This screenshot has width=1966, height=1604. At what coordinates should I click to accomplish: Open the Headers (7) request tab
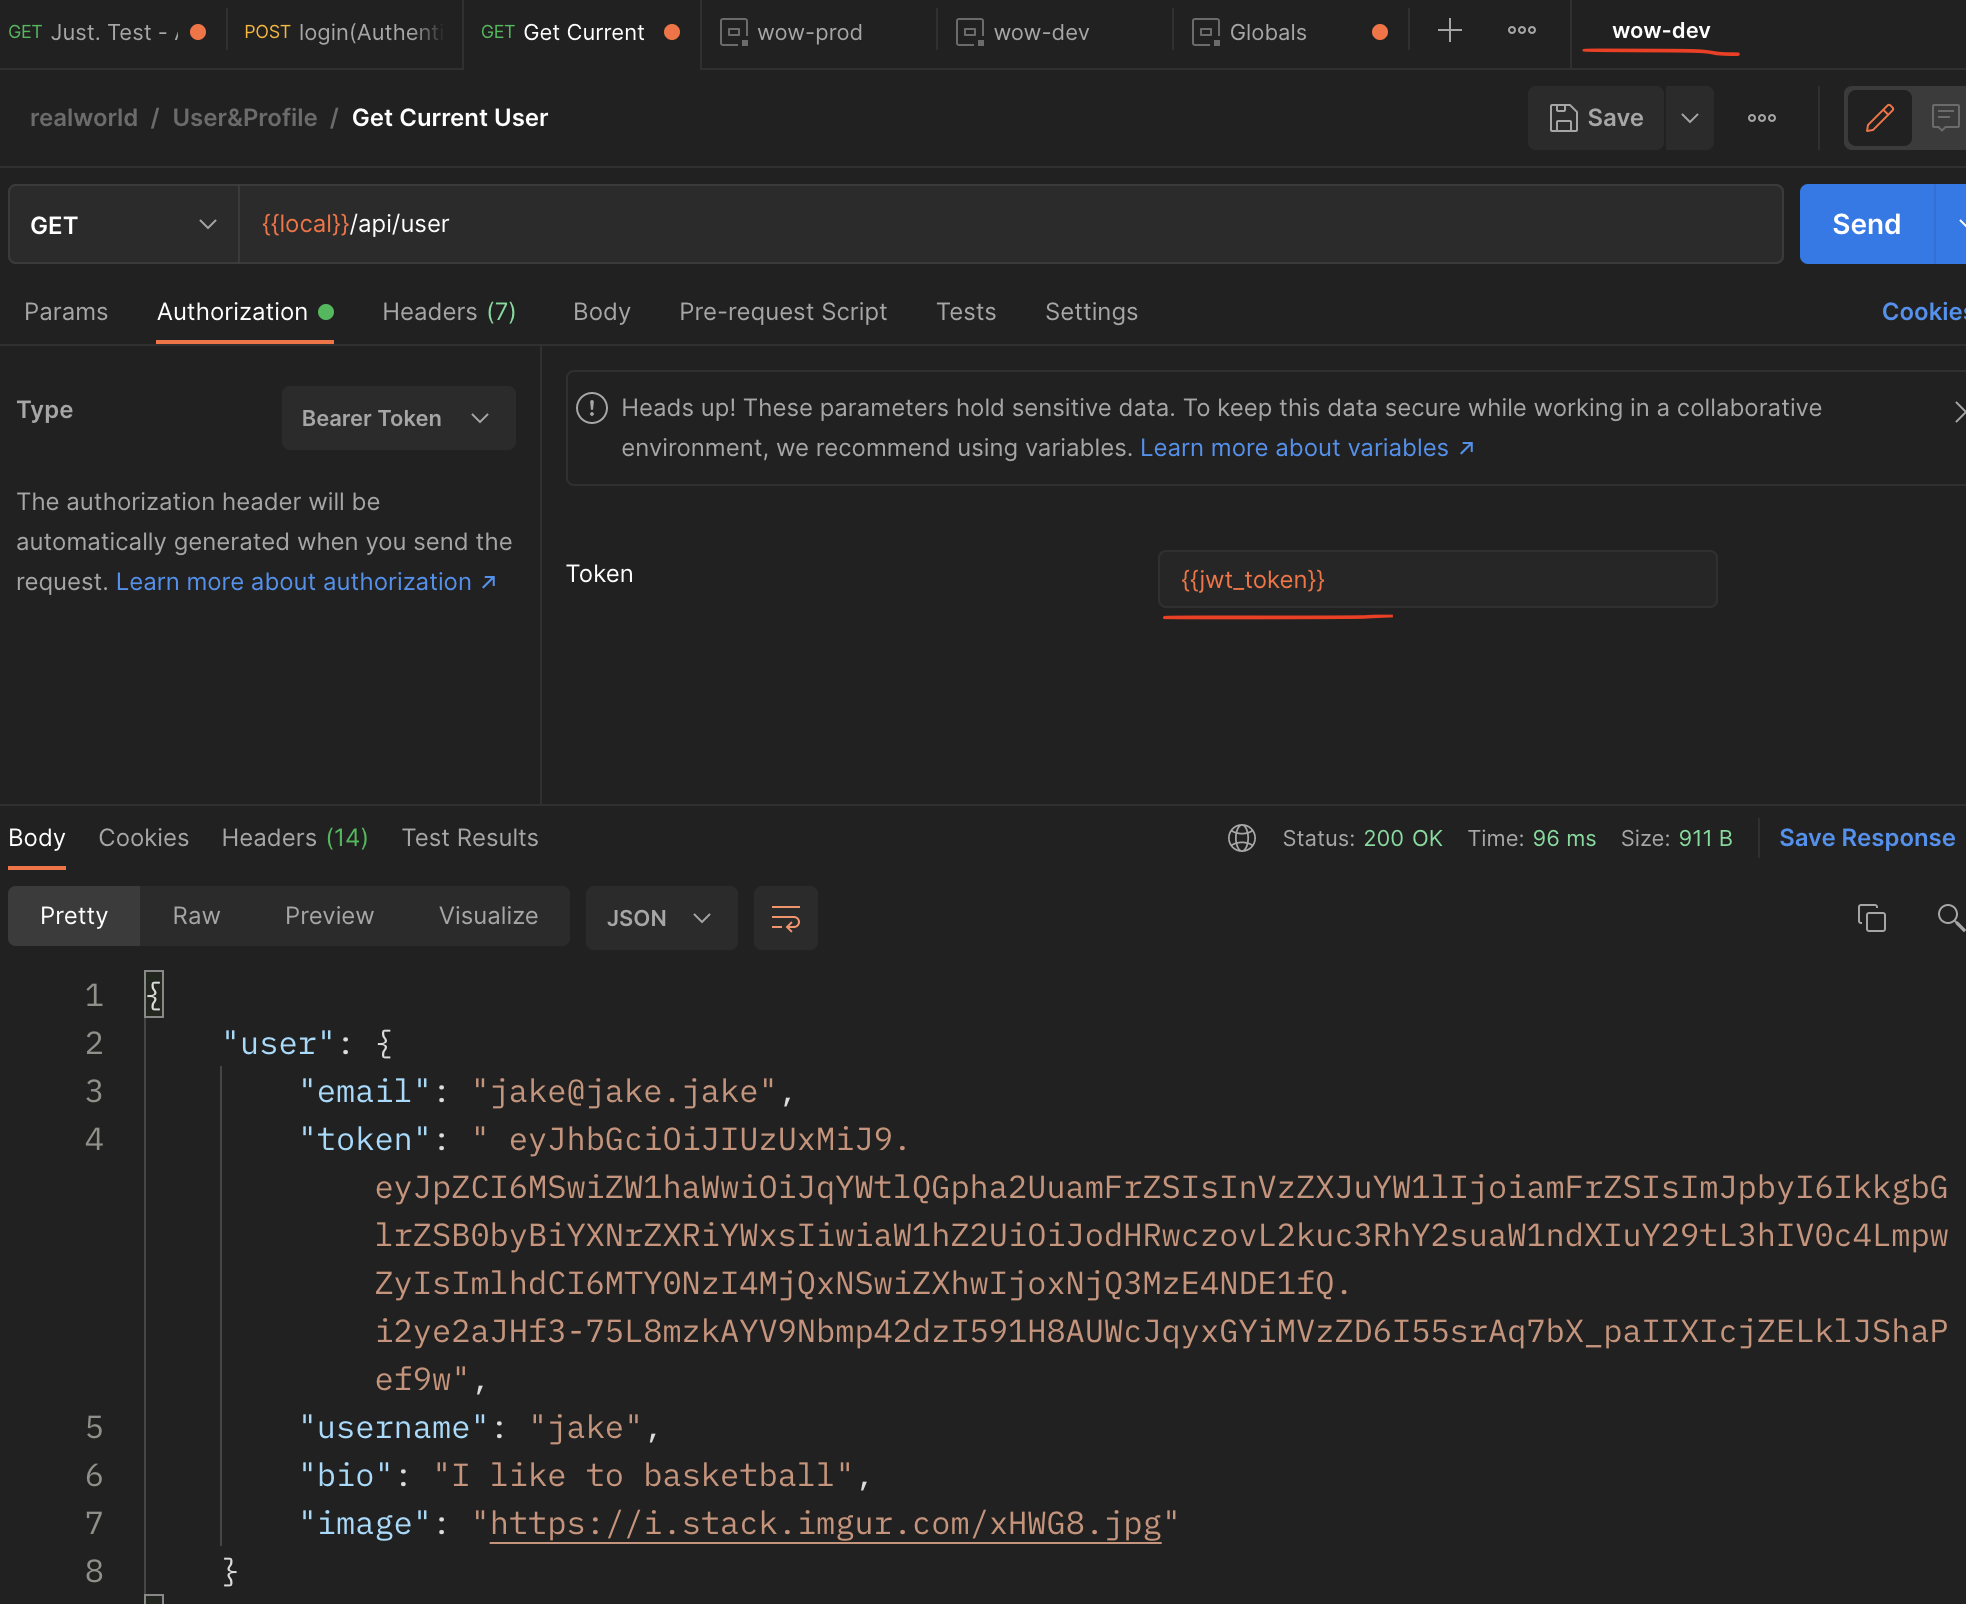click(x=448, y=312)
